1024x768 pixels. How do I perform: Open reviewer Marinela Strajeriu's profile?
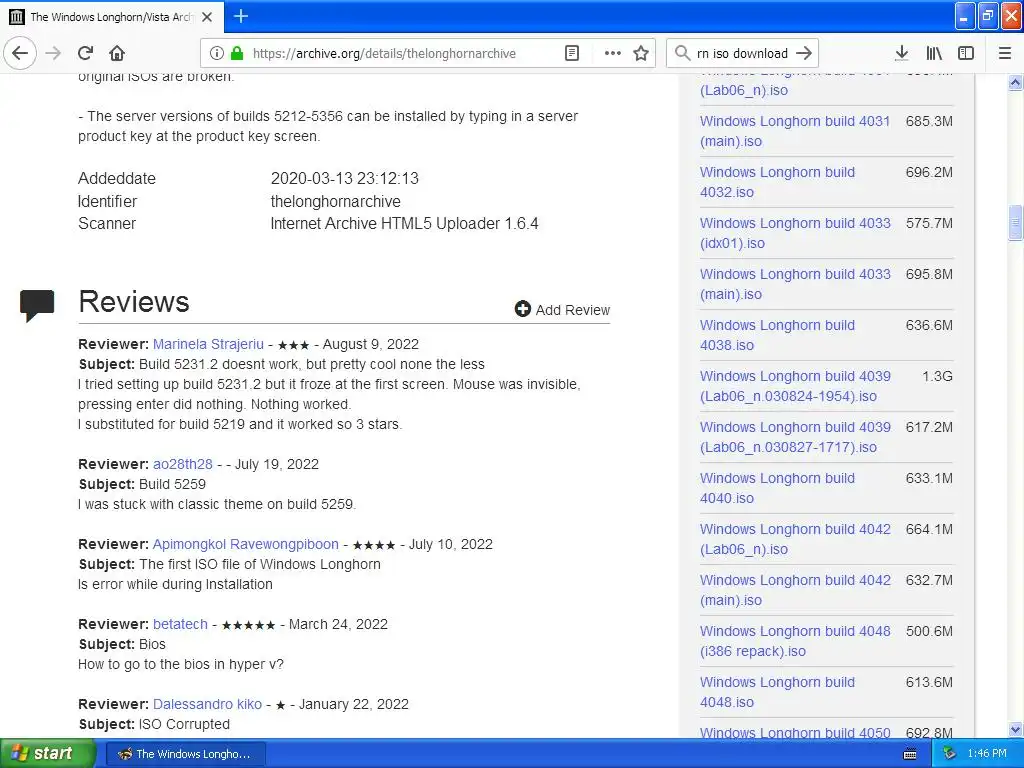click(x=208, y=344)
